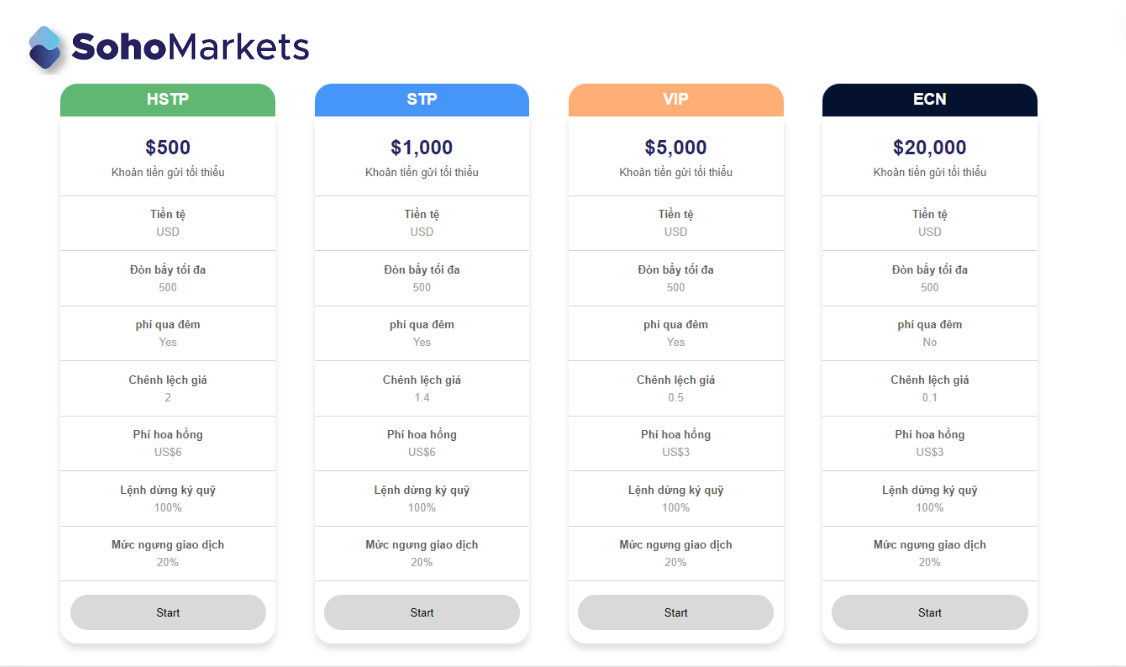The height and width of the screenshot is (667, 1126).
Task: Click the $500 minimum deposit amount
Action: (168, 148)
